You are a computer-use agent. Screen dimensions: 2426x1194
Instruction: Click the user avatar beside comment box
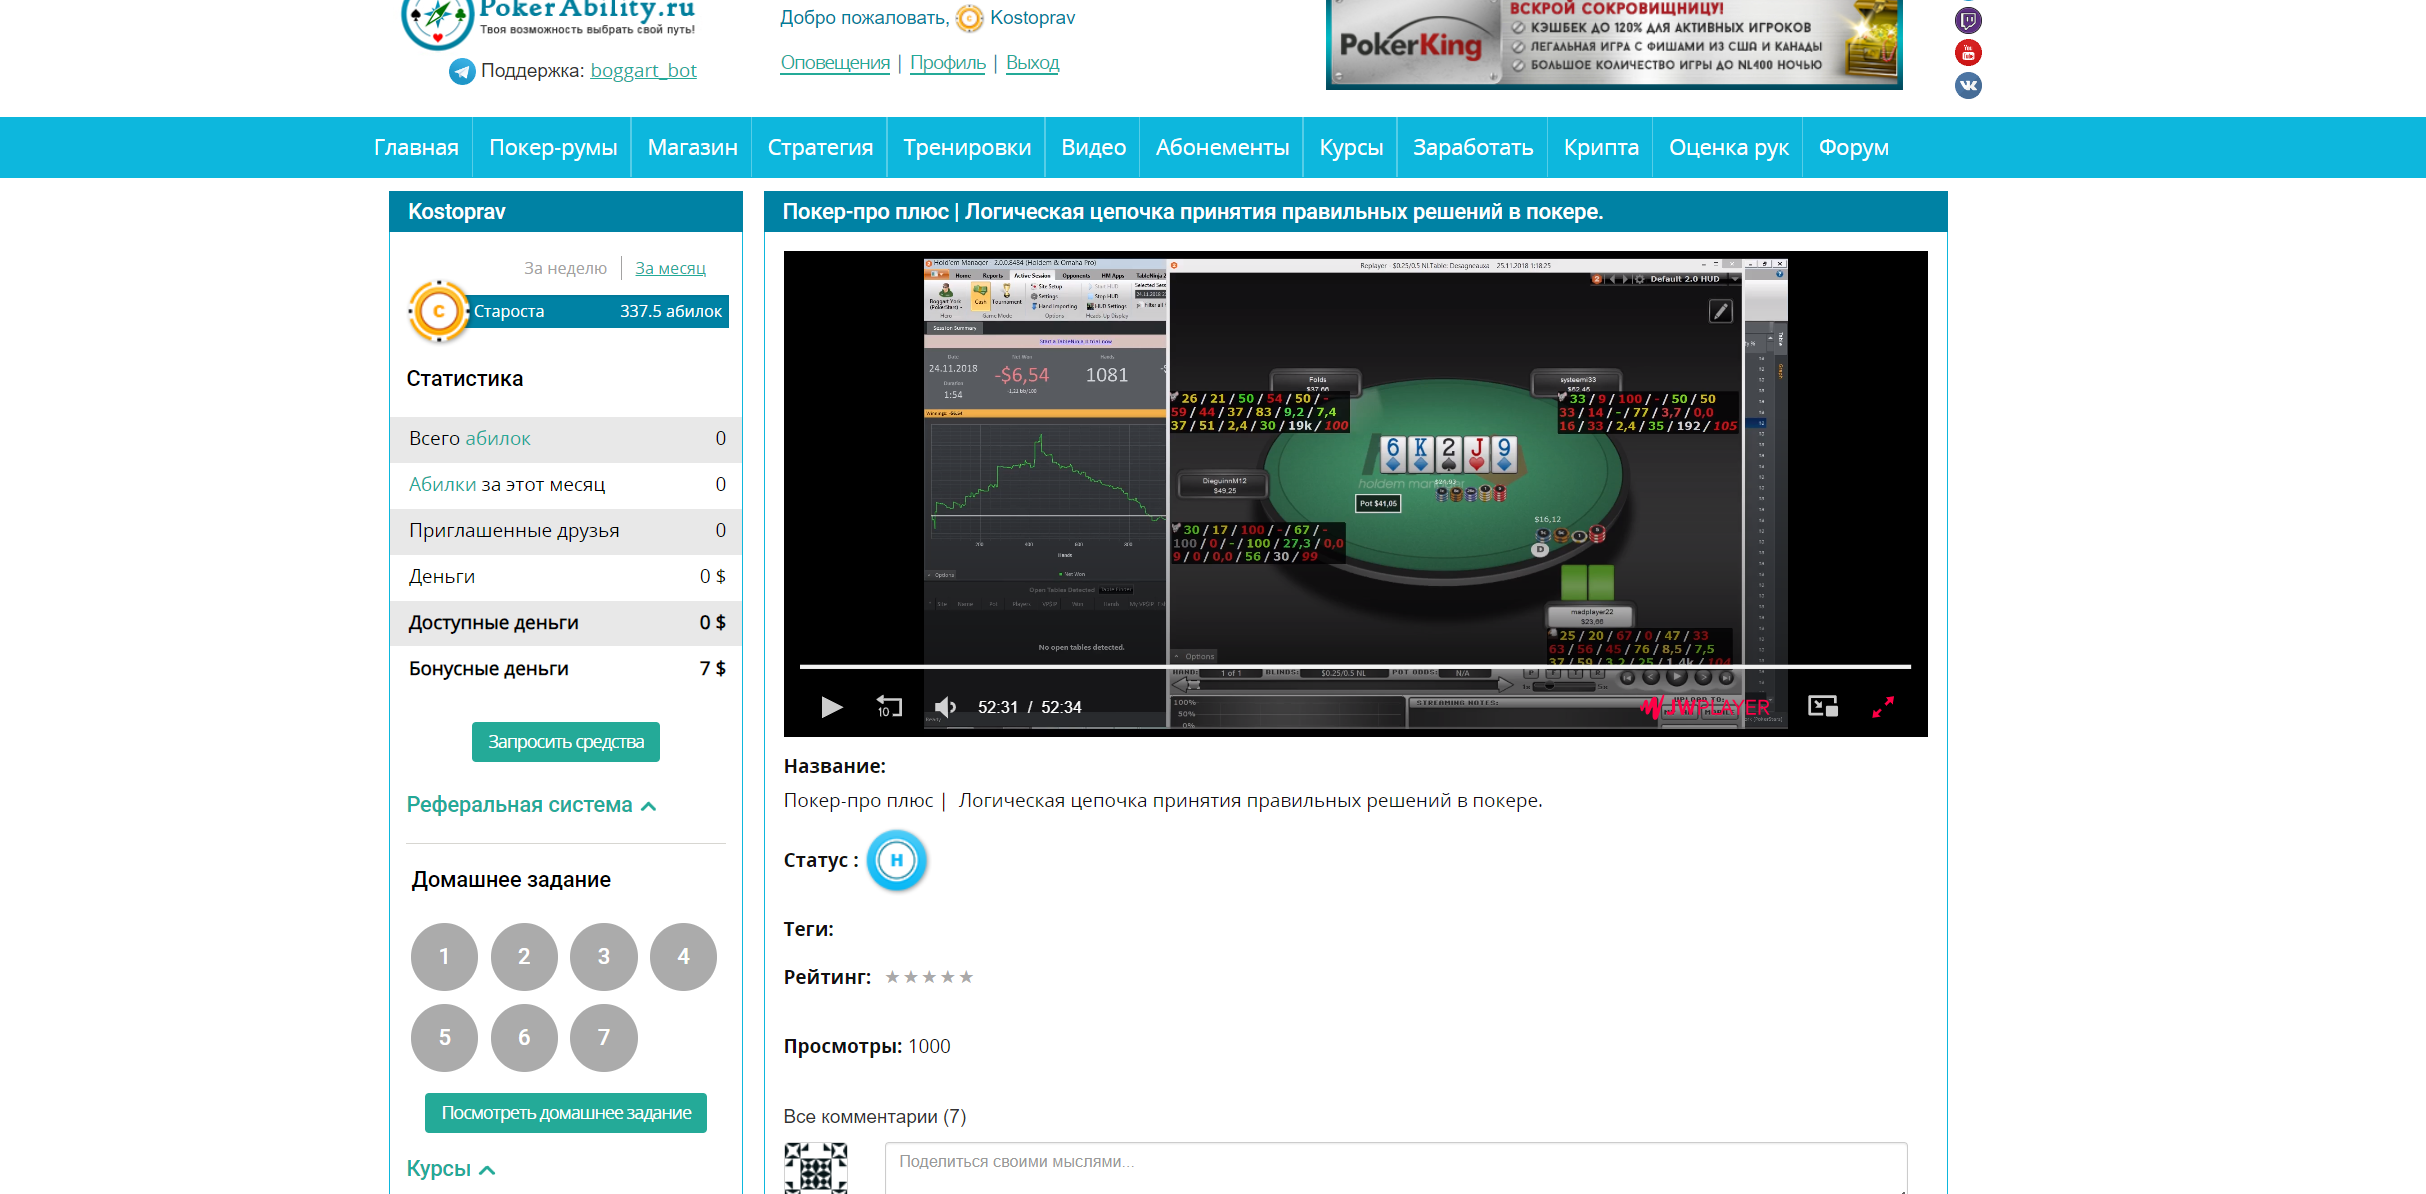(816, 1168)
